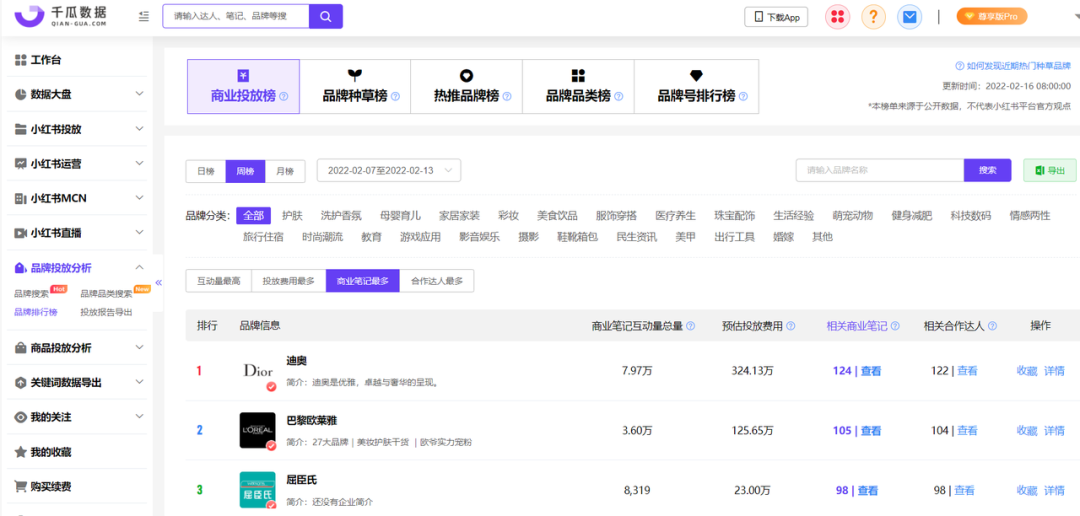Sort by 商业笔记最多
This screenshot has width=1080, height=516.
[363, 281]
